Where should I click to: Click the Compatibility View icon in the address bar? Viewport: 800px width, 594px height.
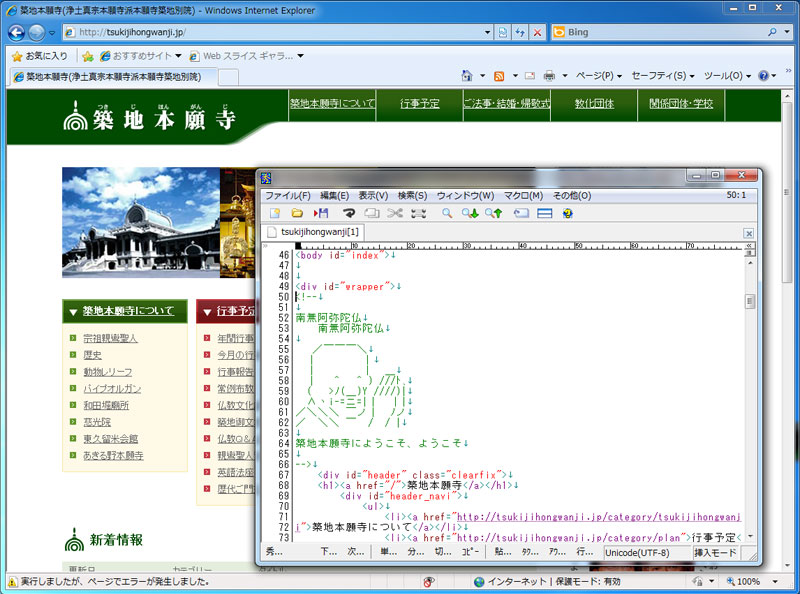503,33
